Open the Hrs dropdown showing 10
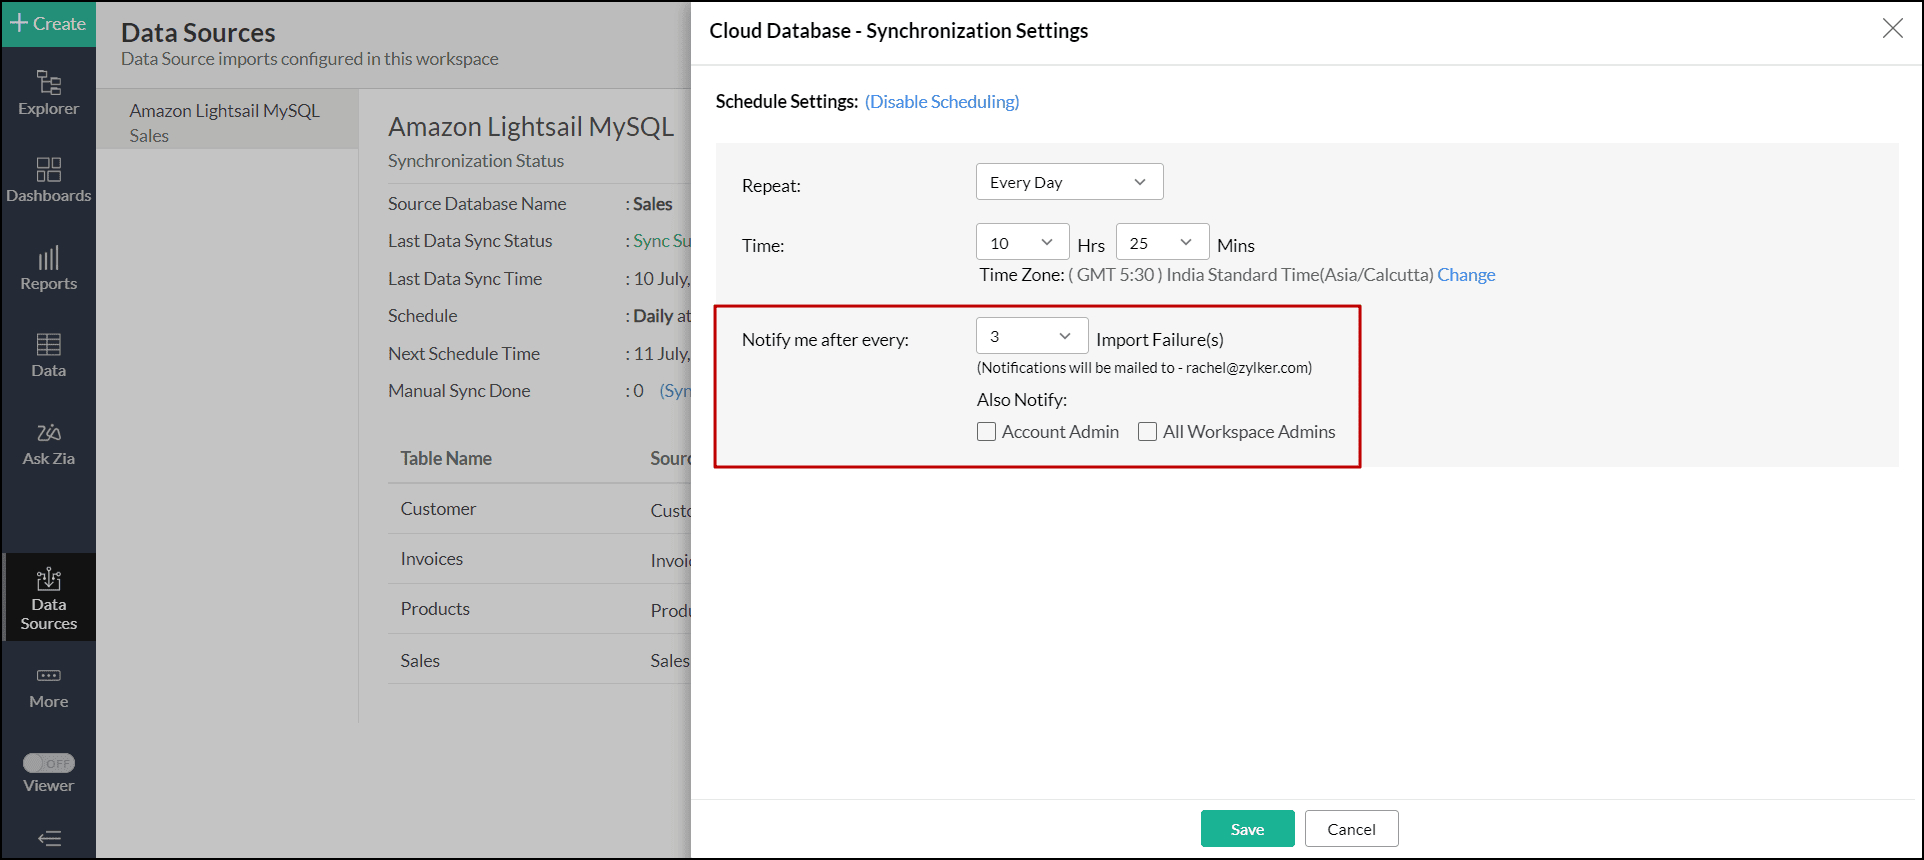The width and height of the screenshot is (1924, 860). click(1021, 243)
